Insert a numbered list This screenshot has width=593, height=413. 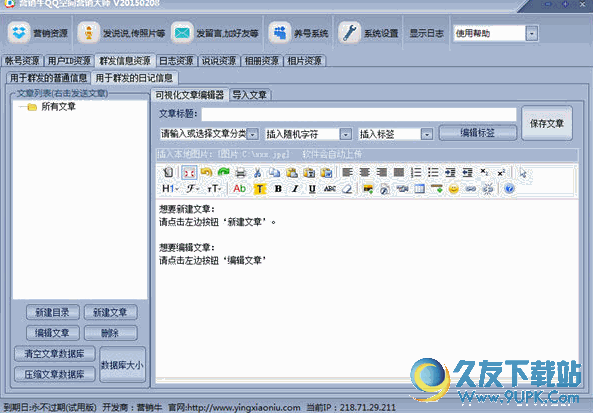click(x=416, y=172)
